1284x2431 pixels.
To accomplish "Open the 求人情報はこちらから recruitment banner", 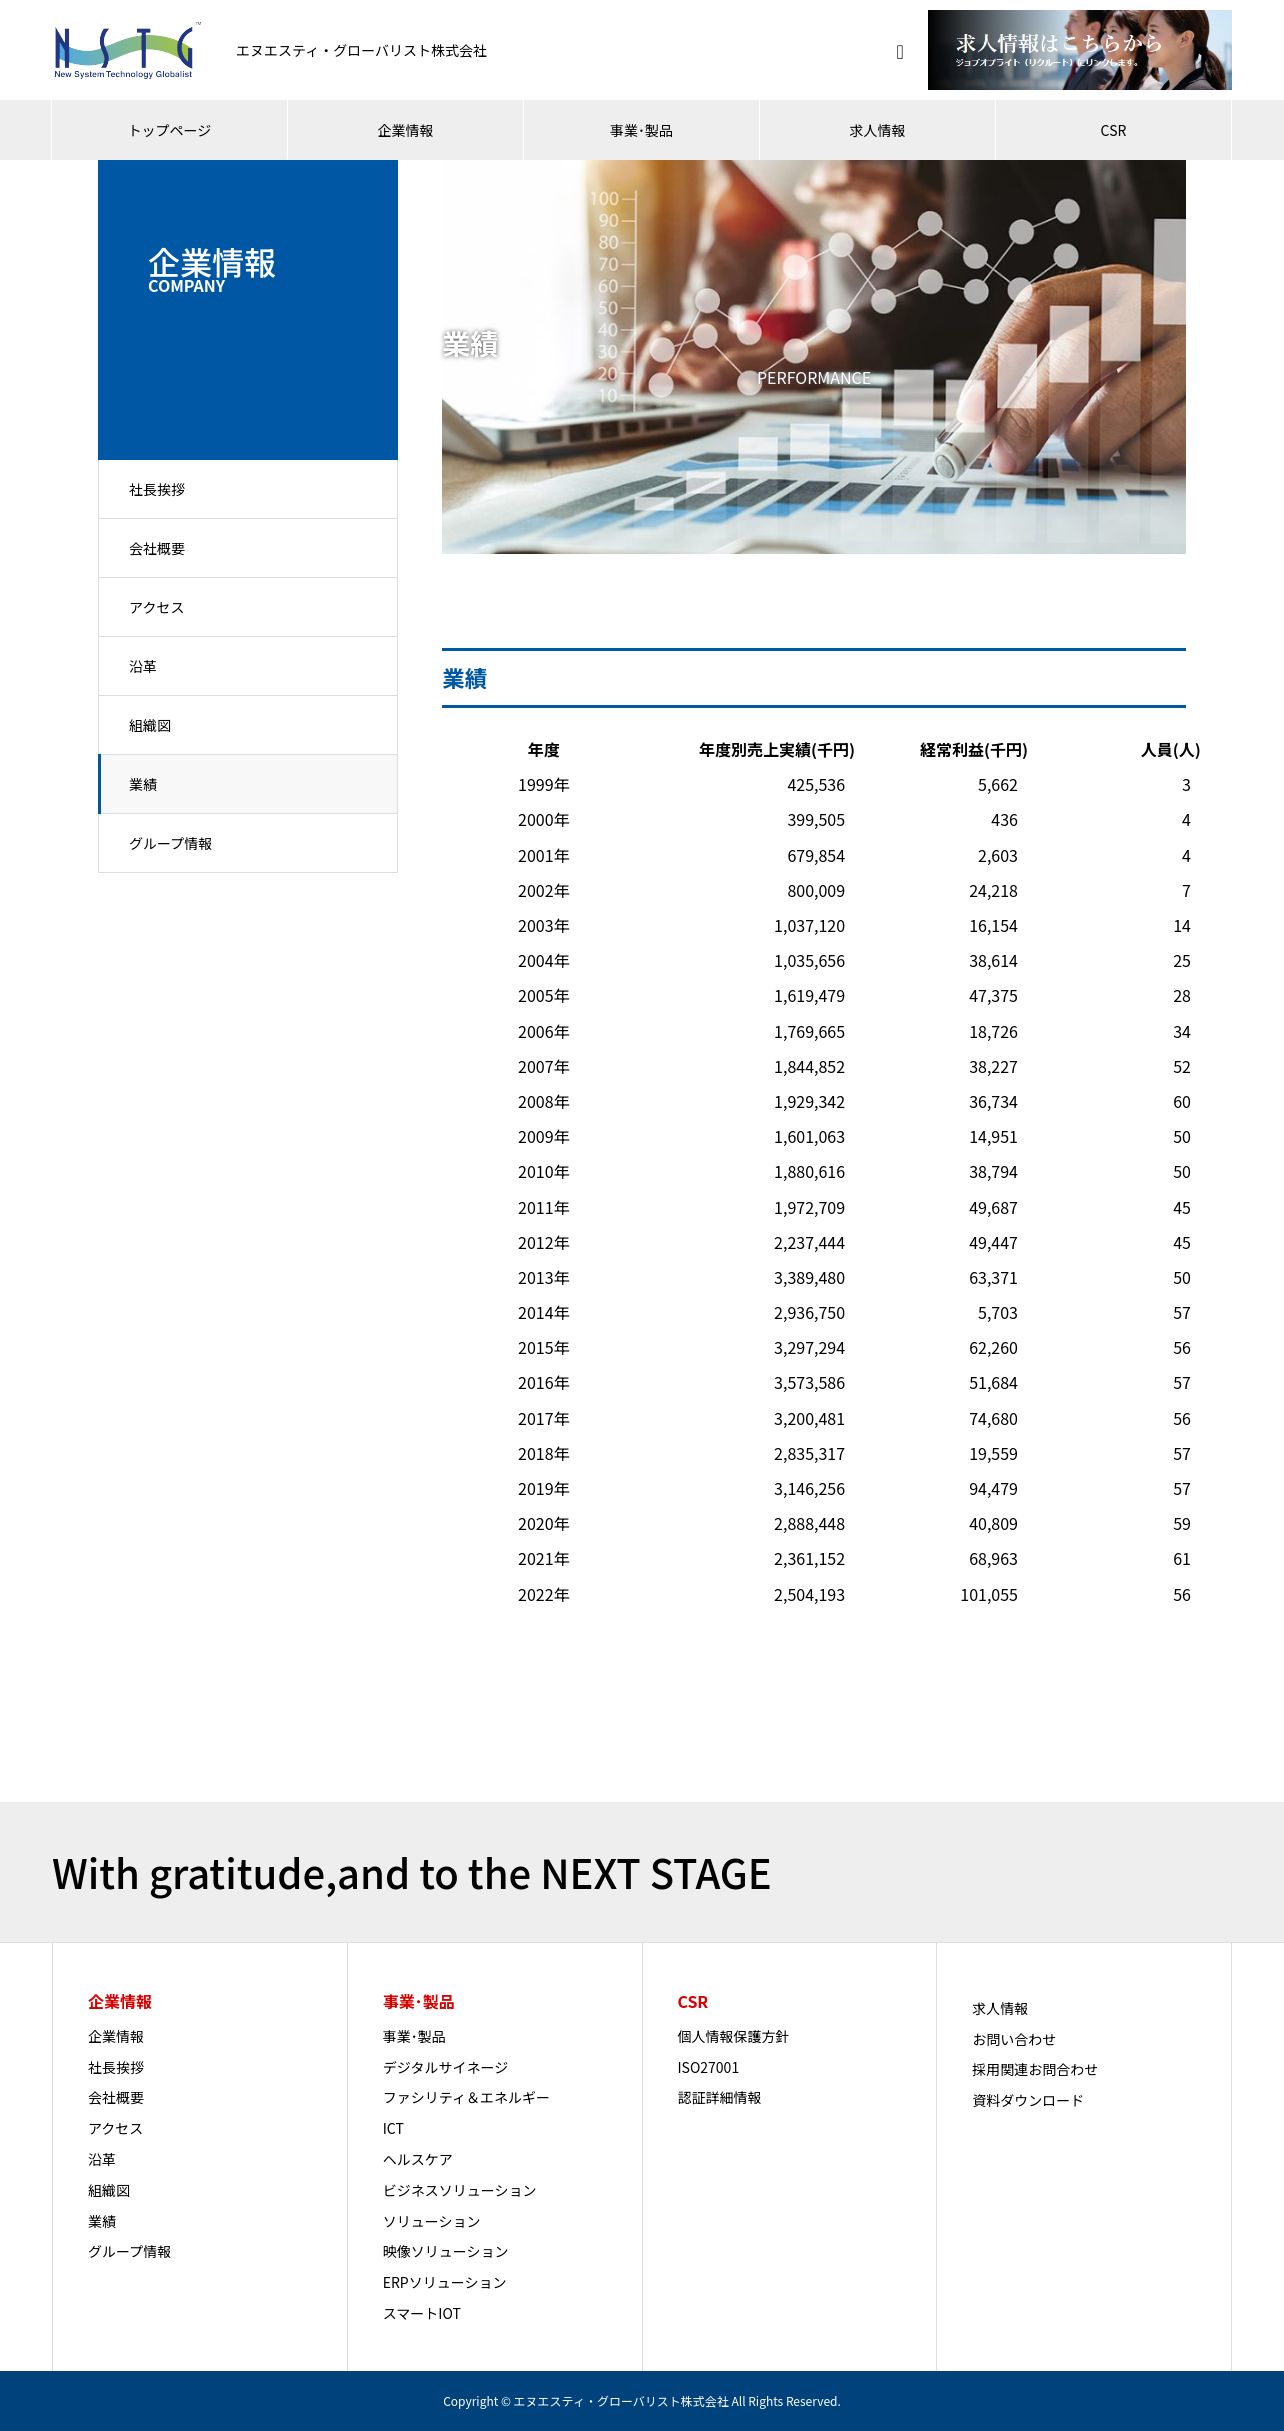I will pos(1079,50).
